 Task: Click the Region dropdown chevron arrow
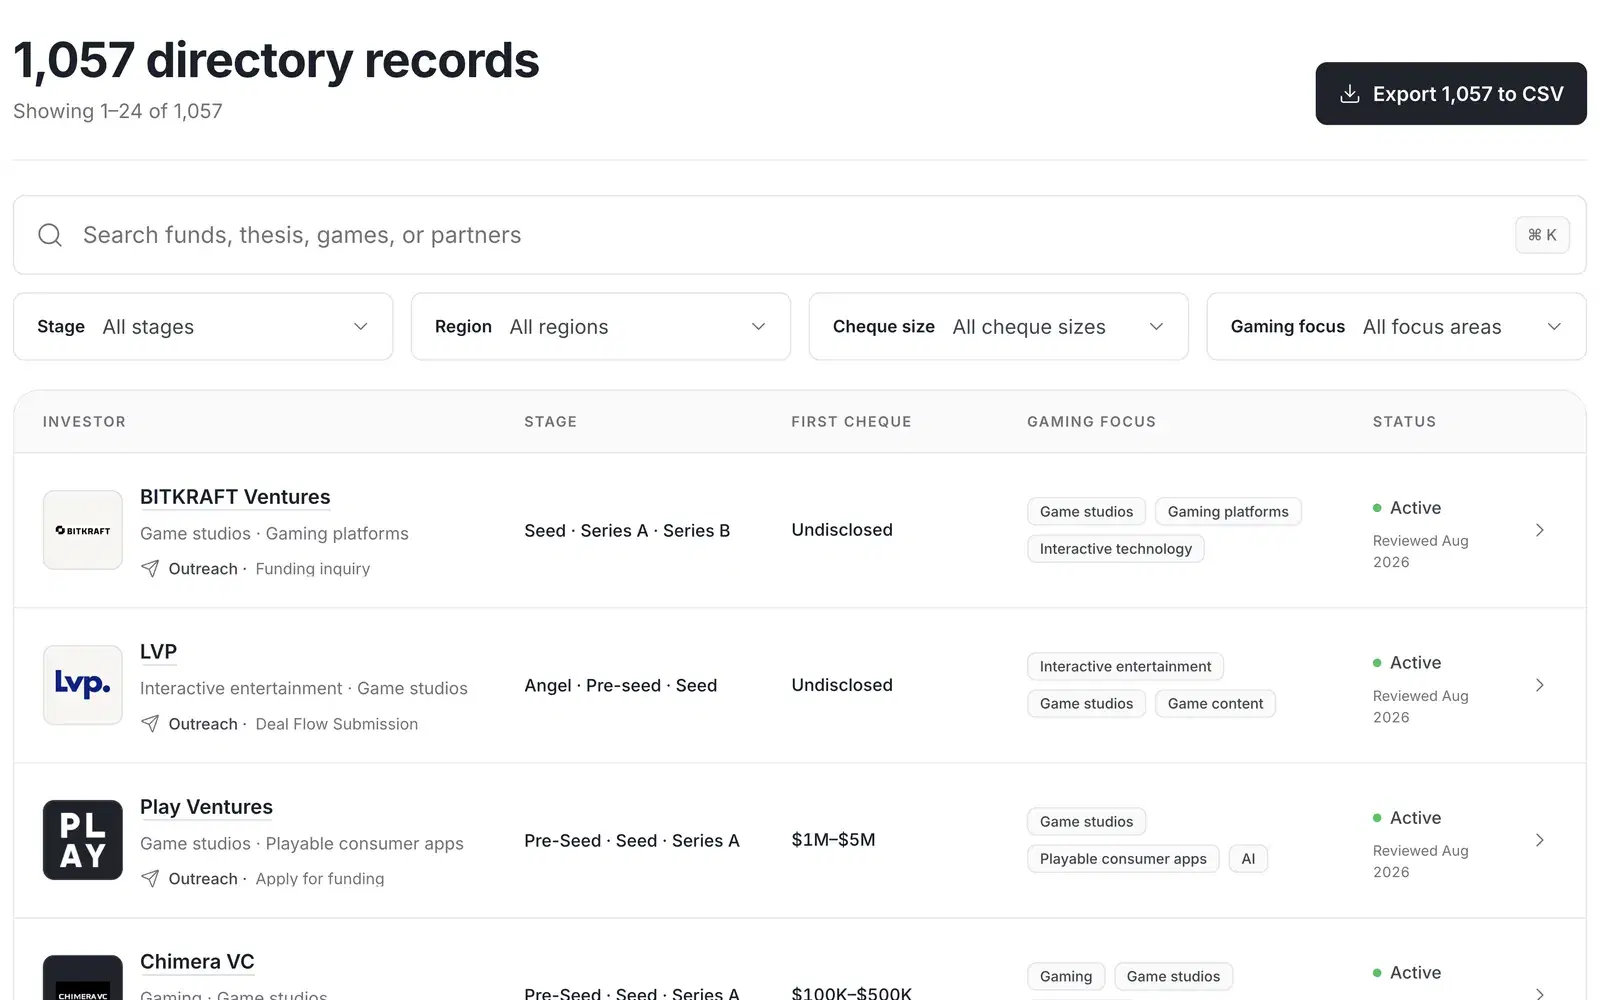click(759, 327)
